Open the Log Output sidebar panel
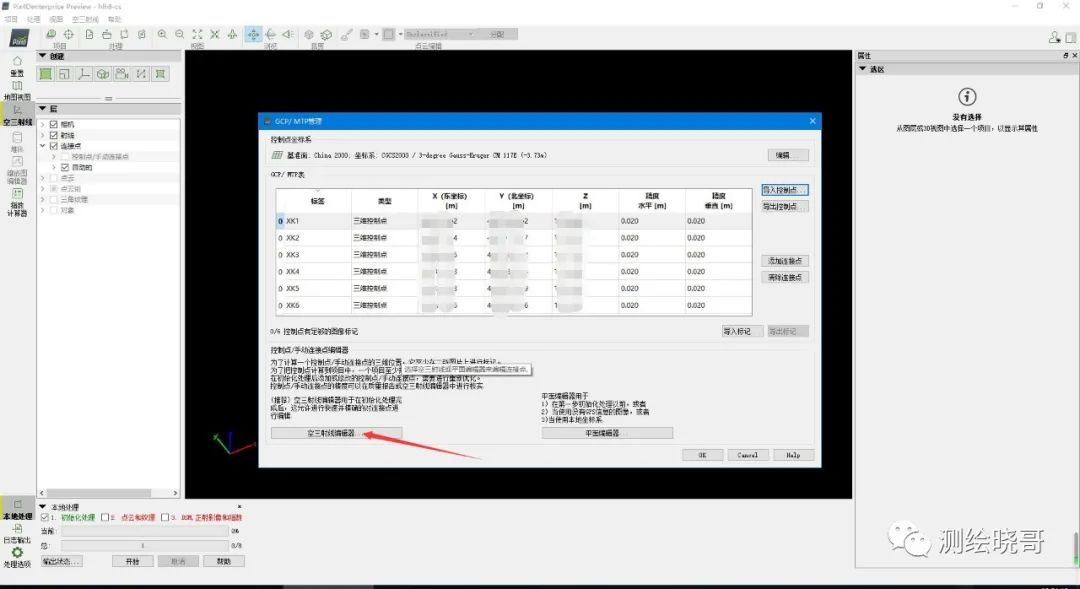The width and height of the screenshot is (1080, 589). pyautogui.click(x=17, y=534)
